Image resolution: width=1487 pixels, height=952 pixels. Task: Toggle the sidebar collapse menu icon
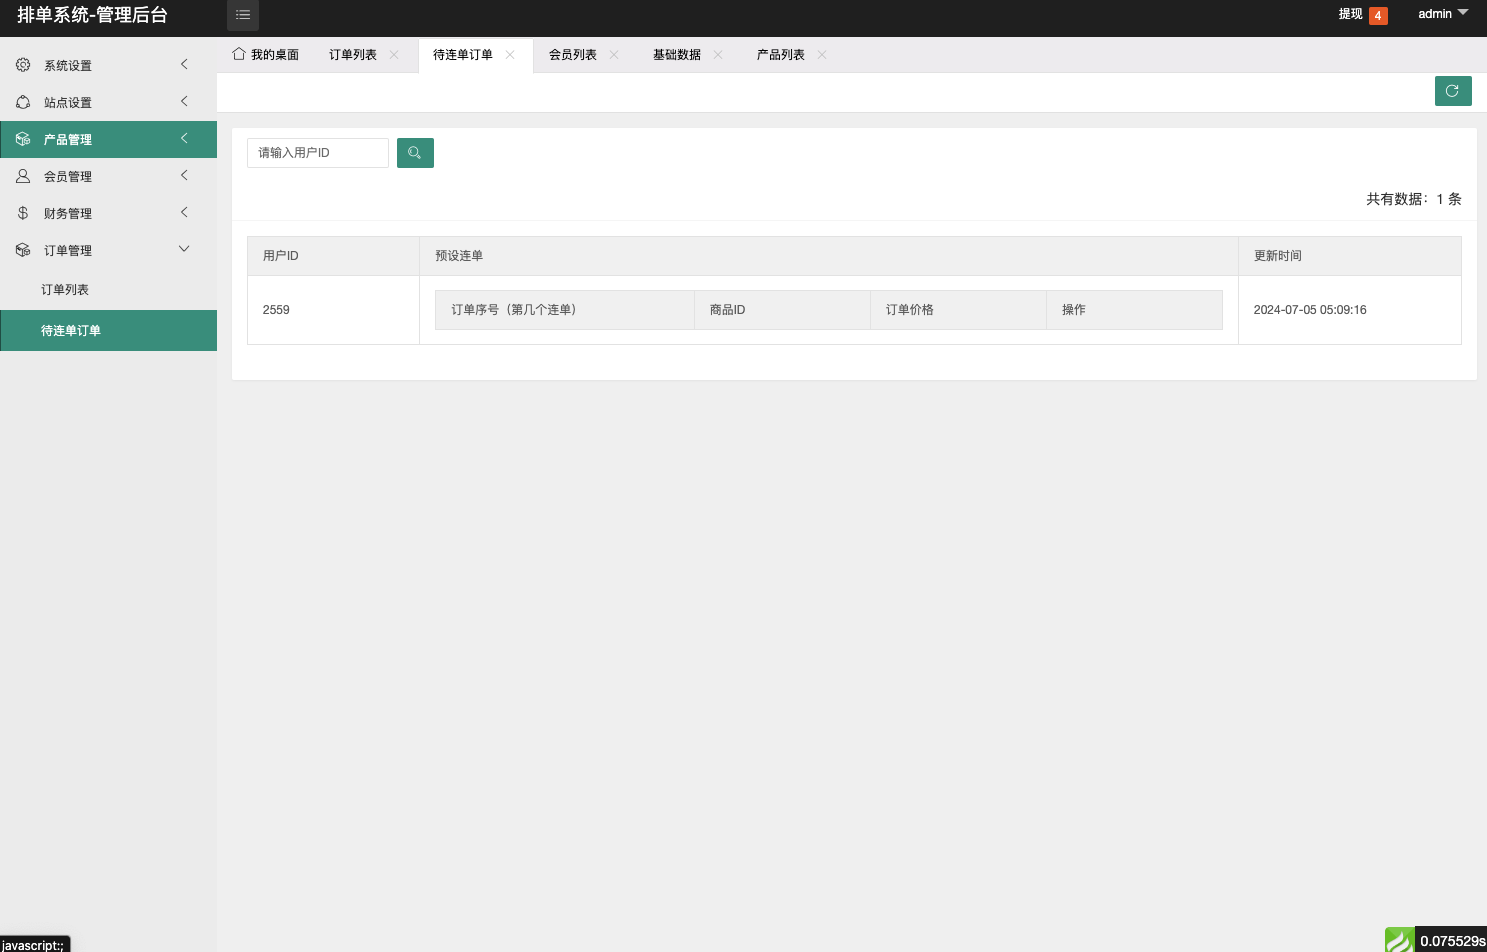243,15
